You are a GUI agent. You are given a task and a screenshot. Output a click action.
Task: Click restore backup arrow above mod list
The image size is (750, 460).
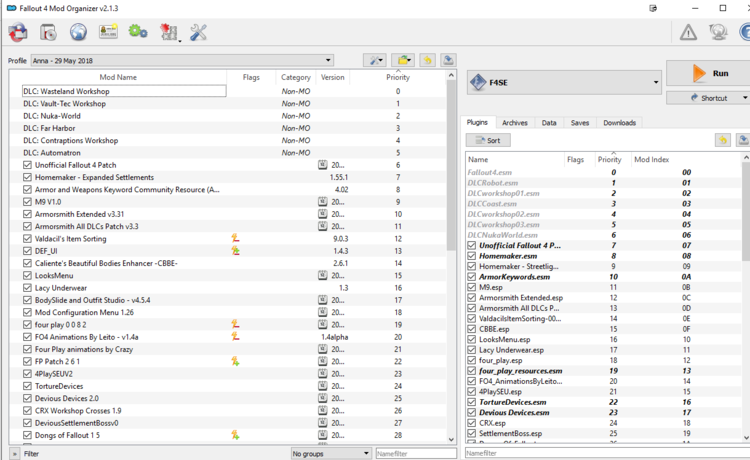click(x=427, y=60)
